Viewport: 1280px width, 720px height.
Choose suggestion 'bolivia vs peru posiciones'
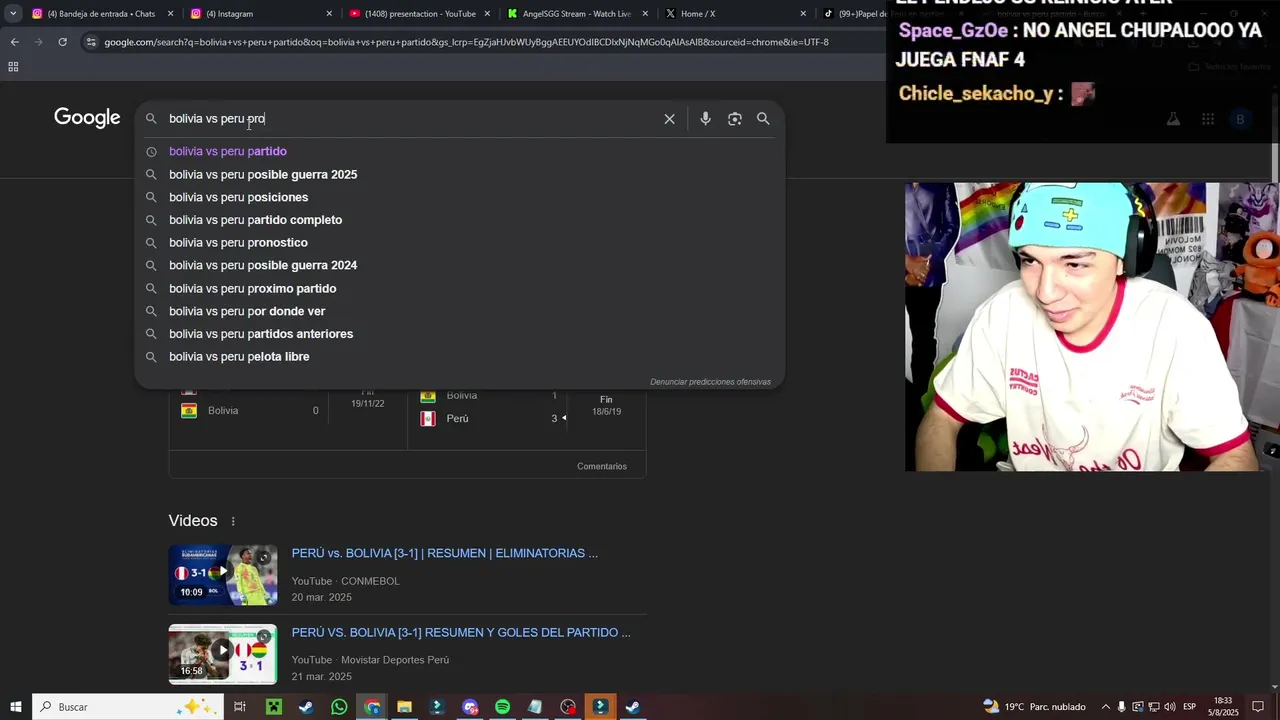[459, 198]
